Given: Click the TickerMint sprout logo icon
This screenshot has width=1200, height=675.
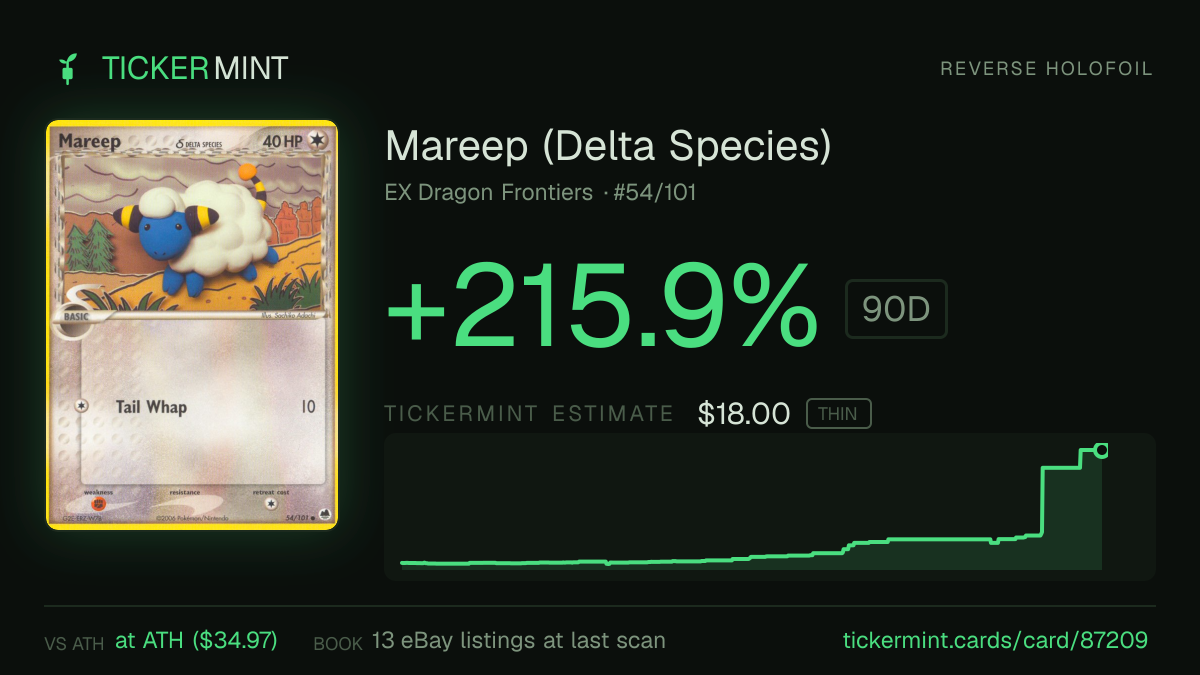Looking at the screenshot, I should coord(68,68).
